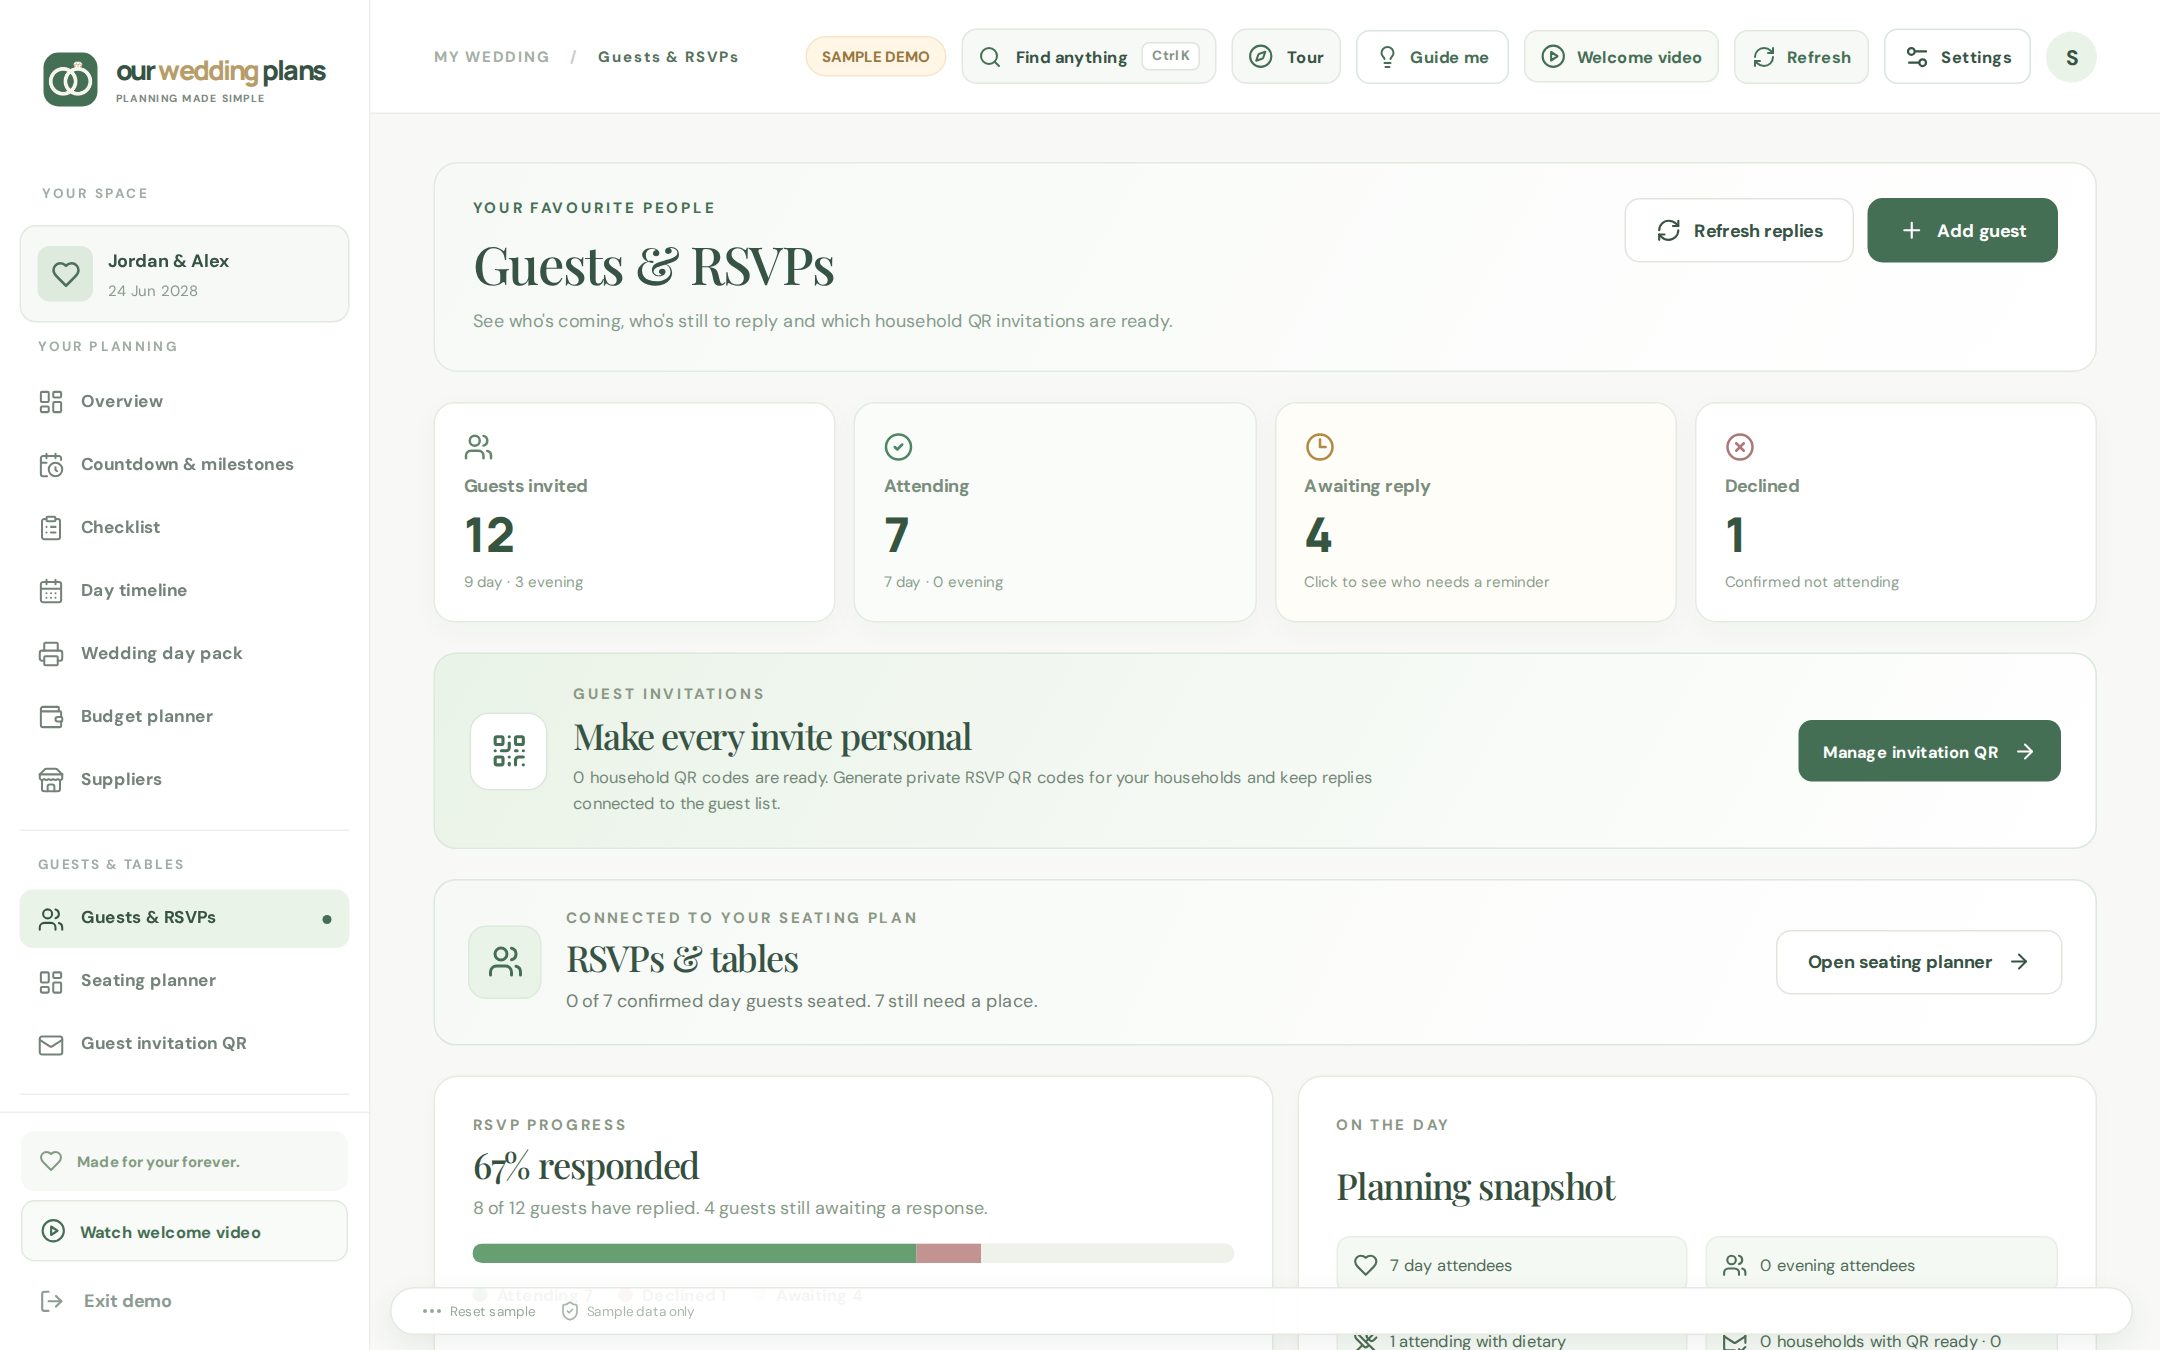Open Overview from the sidebar

(x=184, y=401)
